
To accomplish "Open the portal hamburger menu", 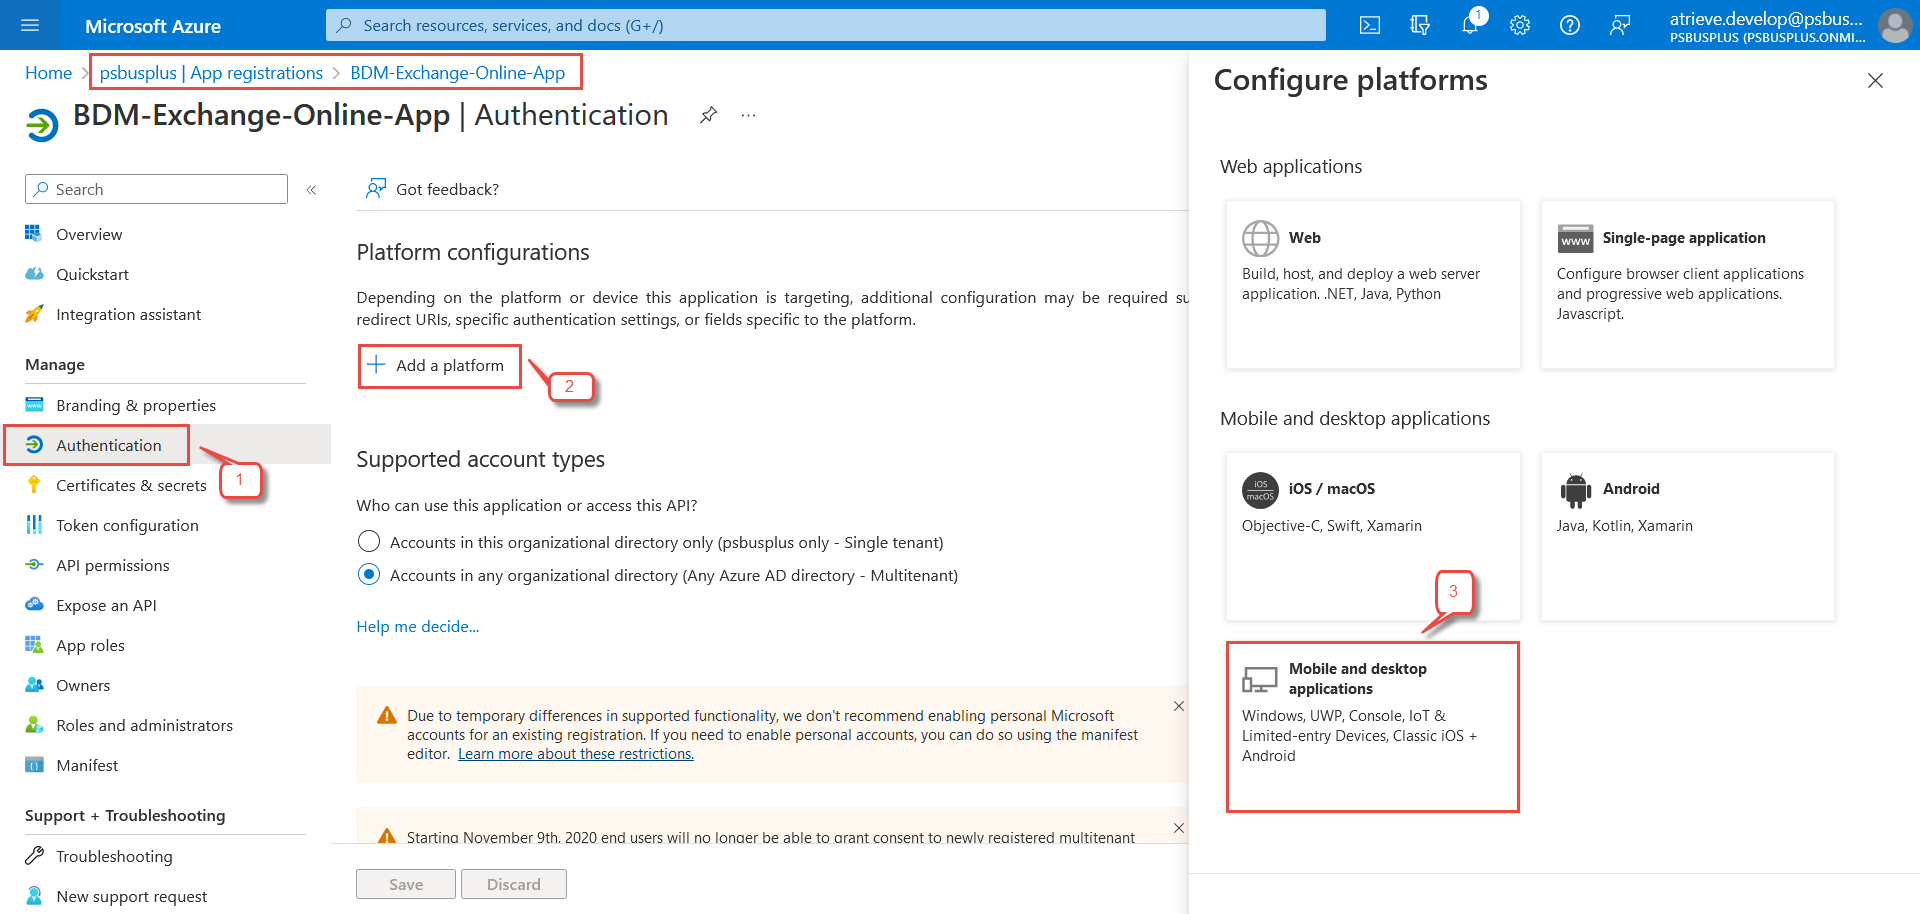I will click(30, 25).
